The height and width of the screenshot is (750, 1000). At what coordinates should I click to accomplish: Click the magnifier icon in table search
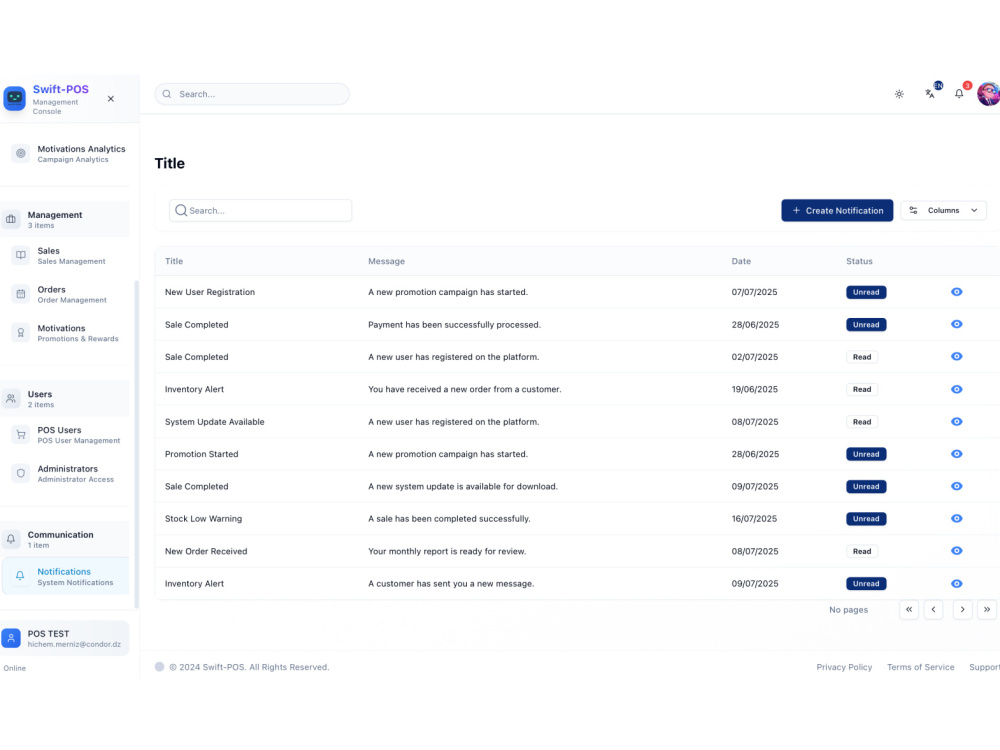181,210
